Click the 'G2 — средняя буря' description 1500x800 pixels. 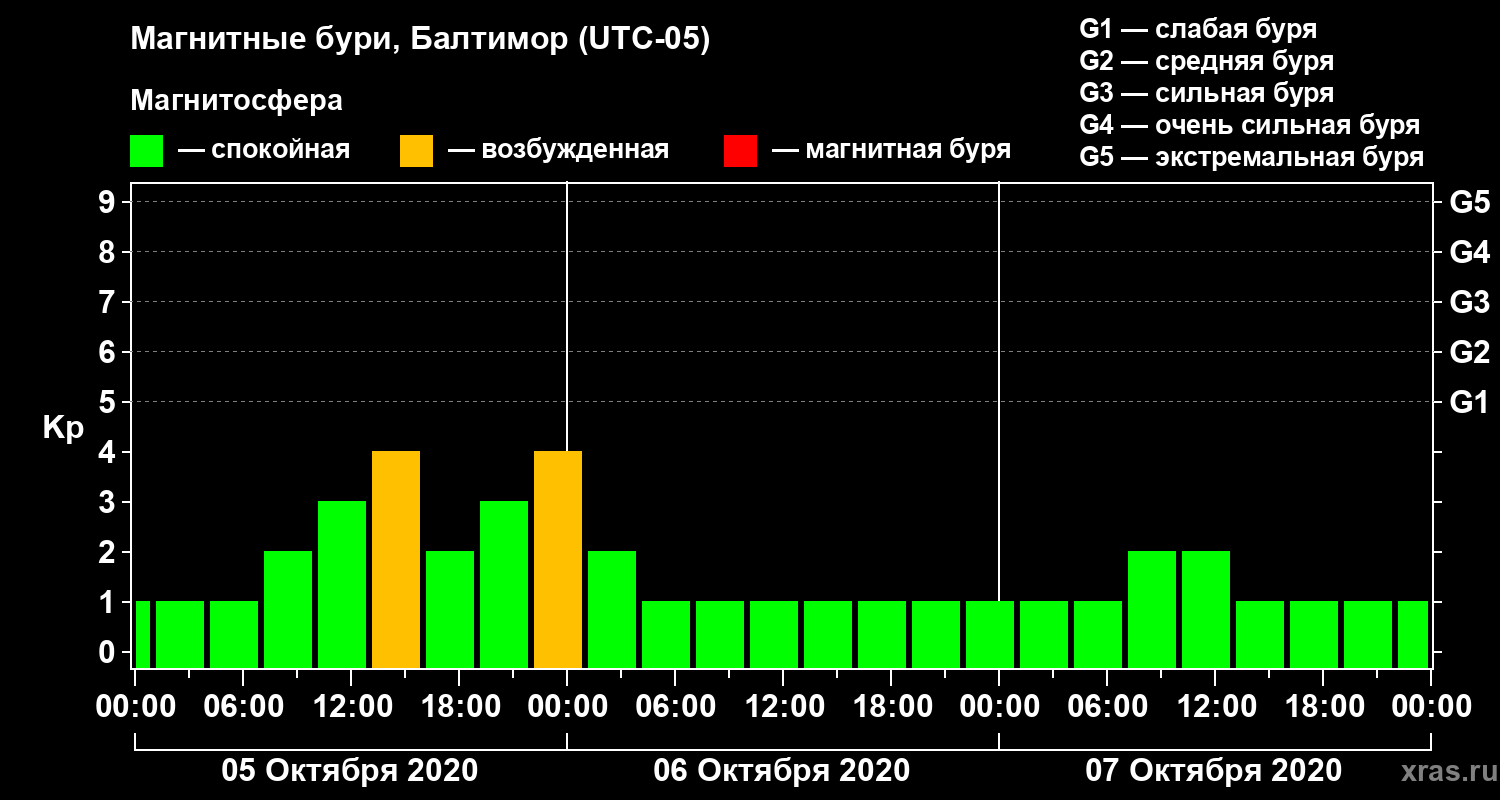1207,61
